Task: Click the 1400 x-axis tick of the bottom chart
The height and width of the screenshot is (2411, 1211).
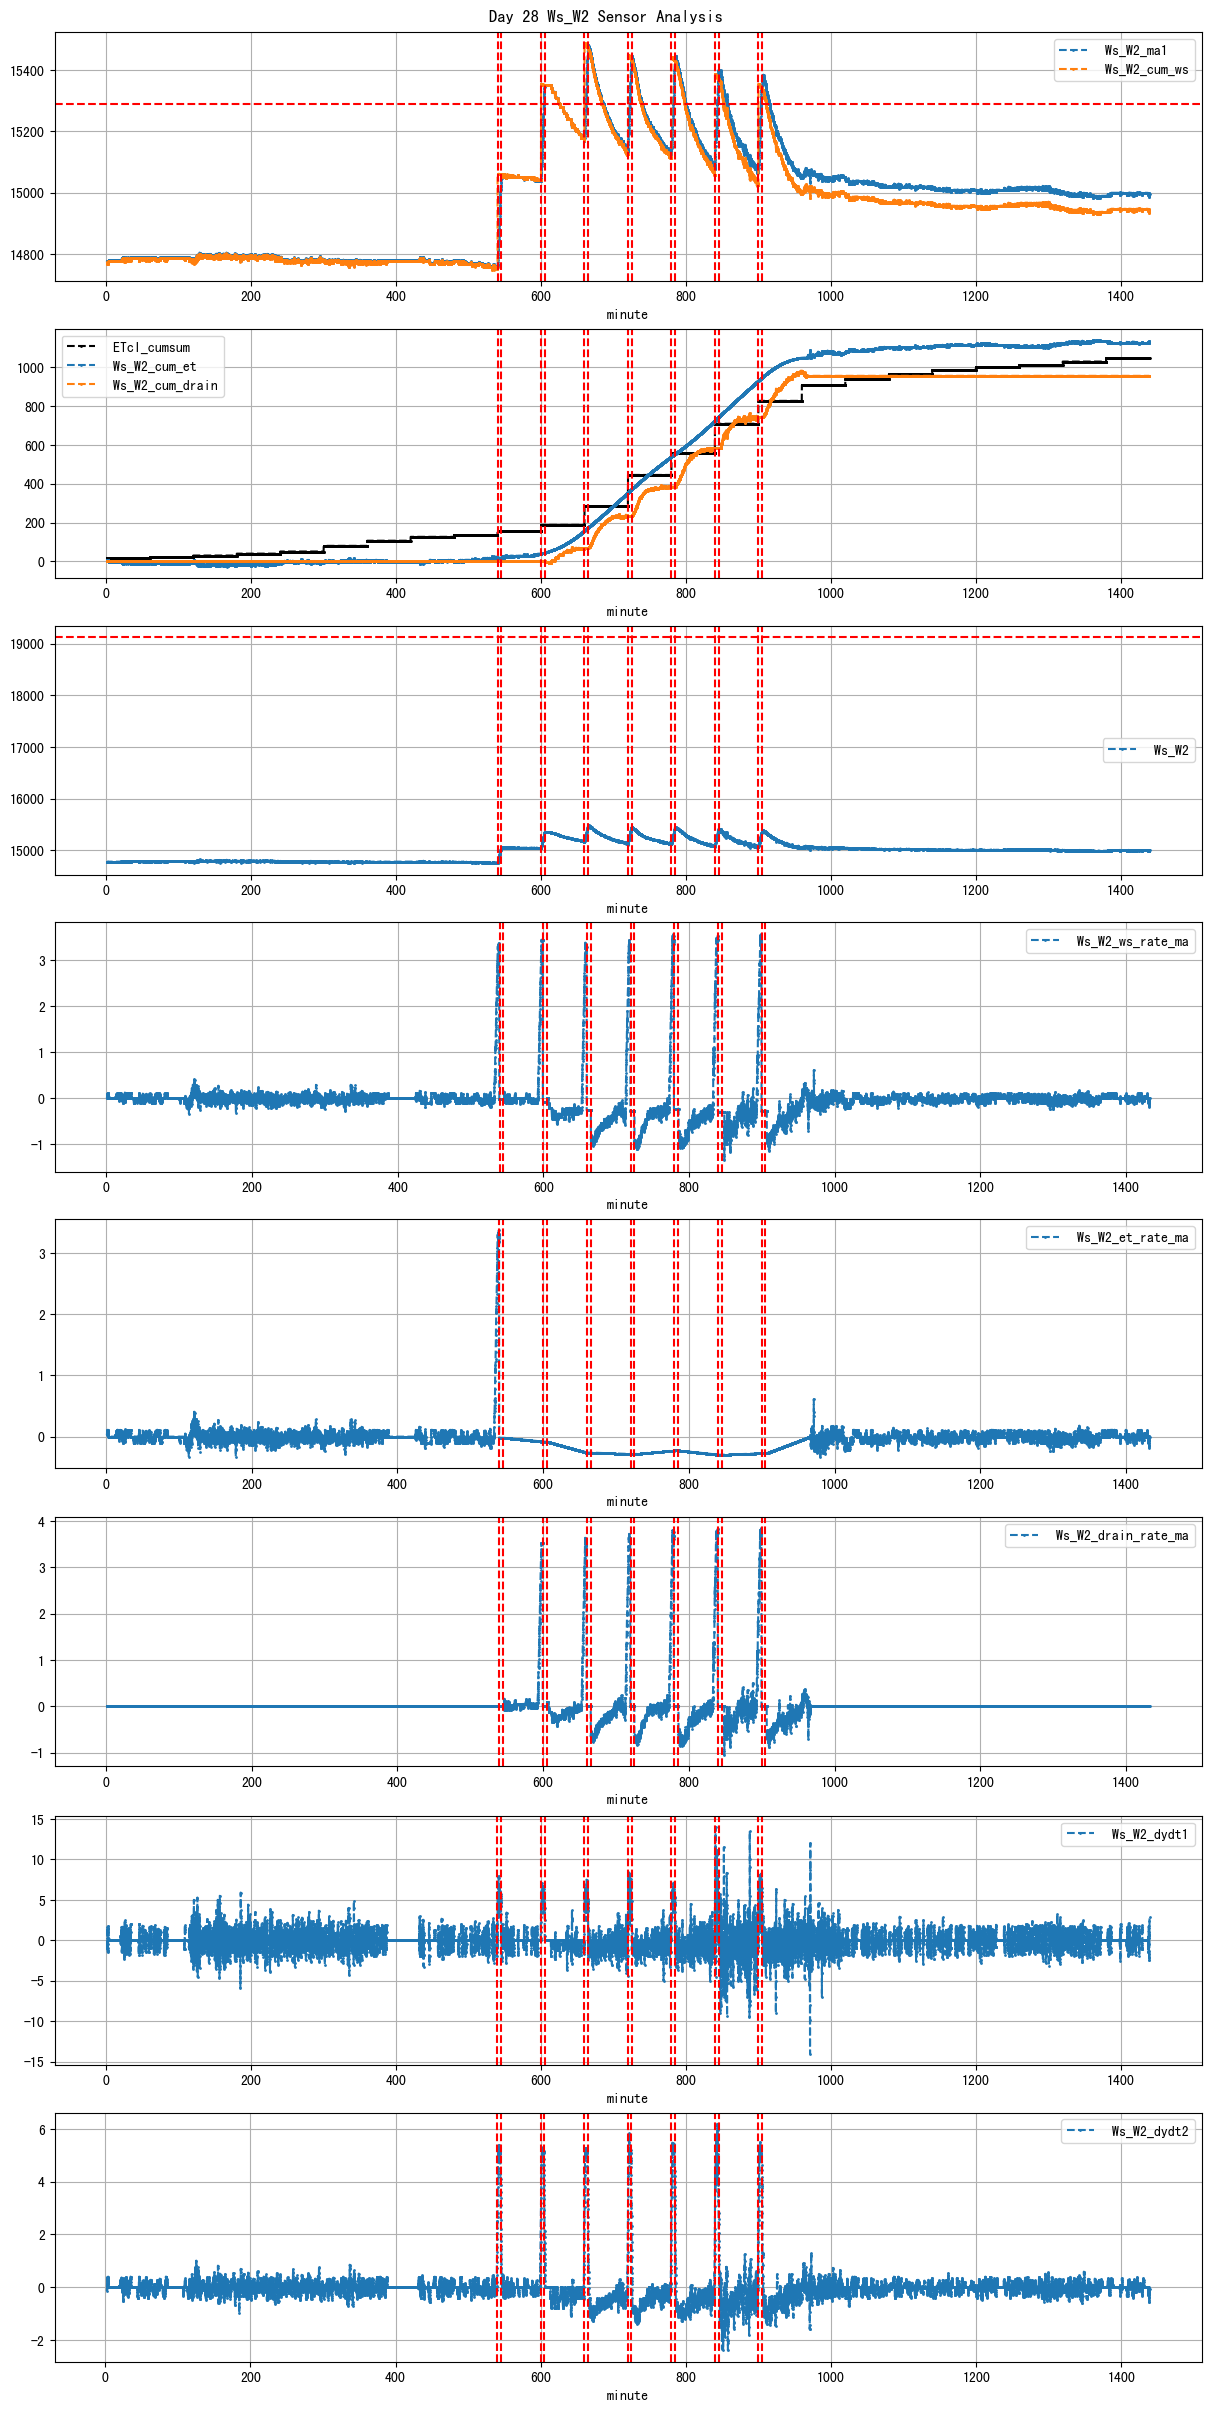Action: tap(1121, 2377)
